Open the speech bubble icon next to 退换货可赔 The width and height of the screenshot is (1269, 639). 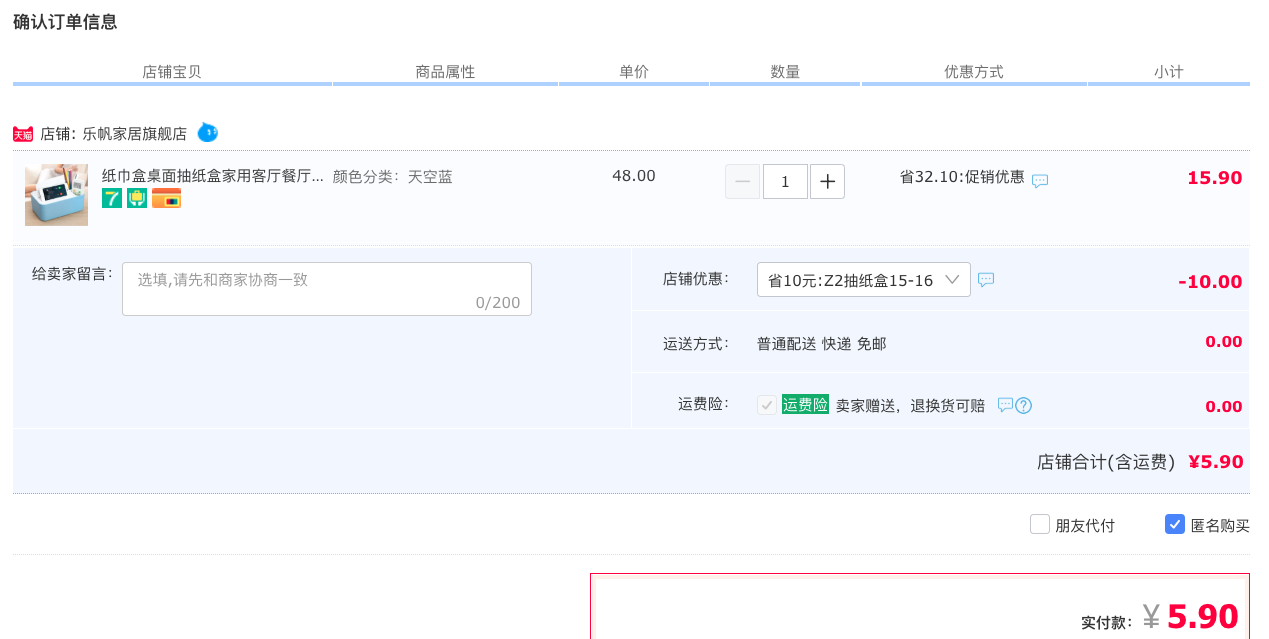1006,405
